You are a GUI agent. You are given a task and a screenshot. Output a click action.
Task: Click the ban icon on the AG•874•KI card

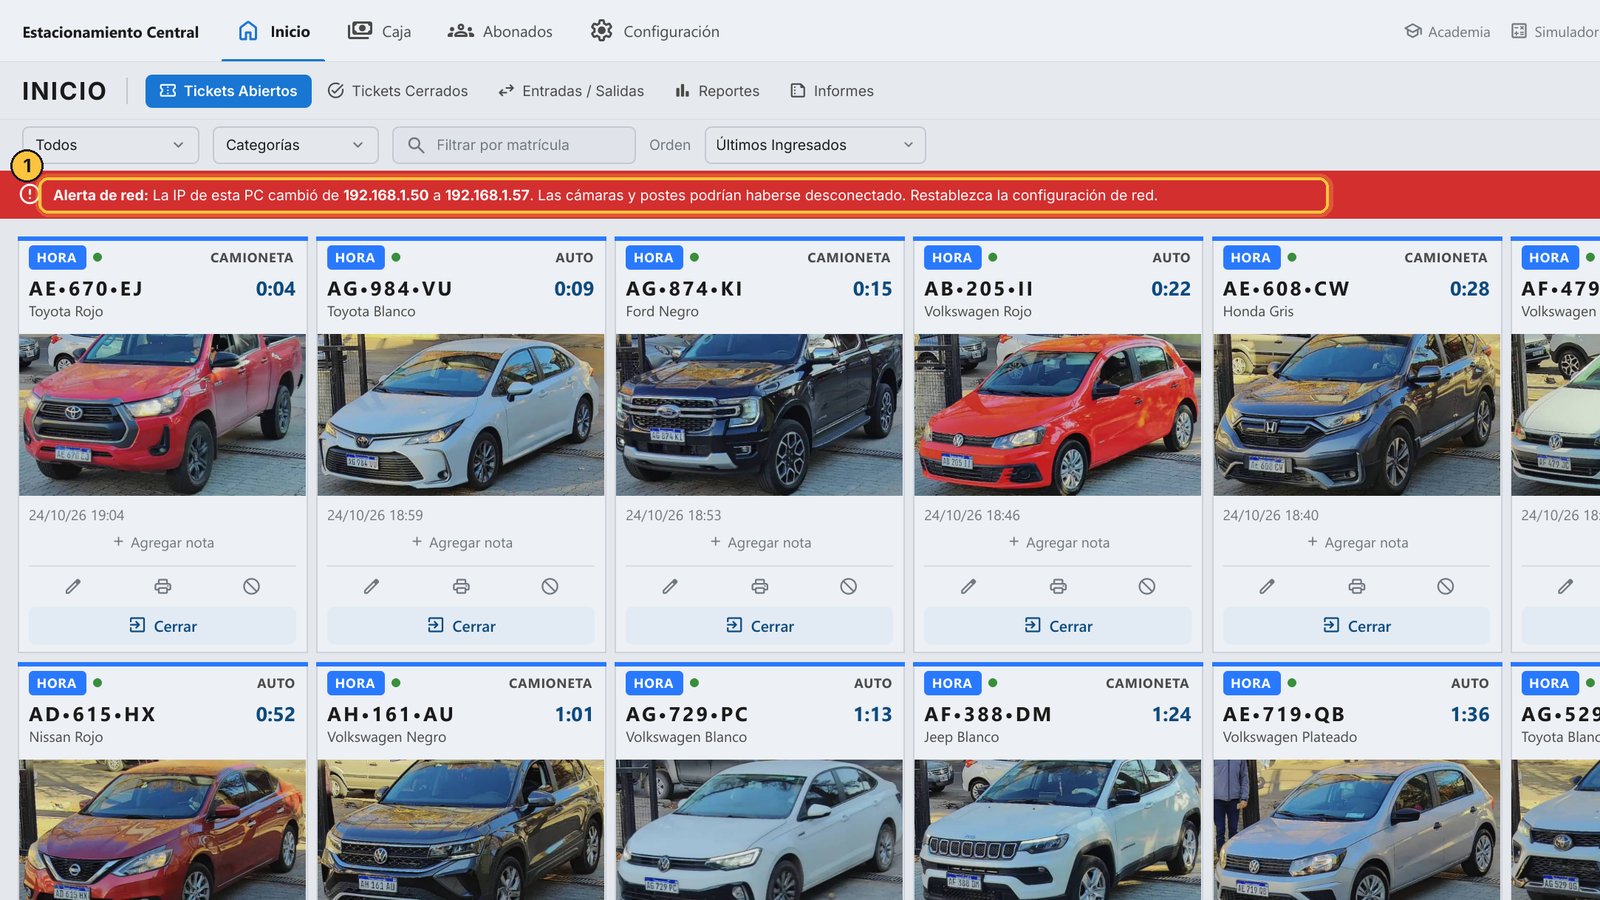click(x=848, y=586)
